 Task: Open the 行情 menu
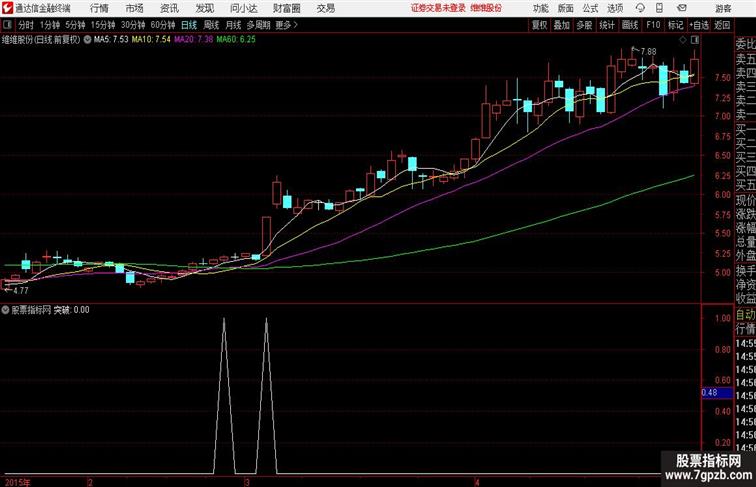pyautogui.click(x=99, y=8)
